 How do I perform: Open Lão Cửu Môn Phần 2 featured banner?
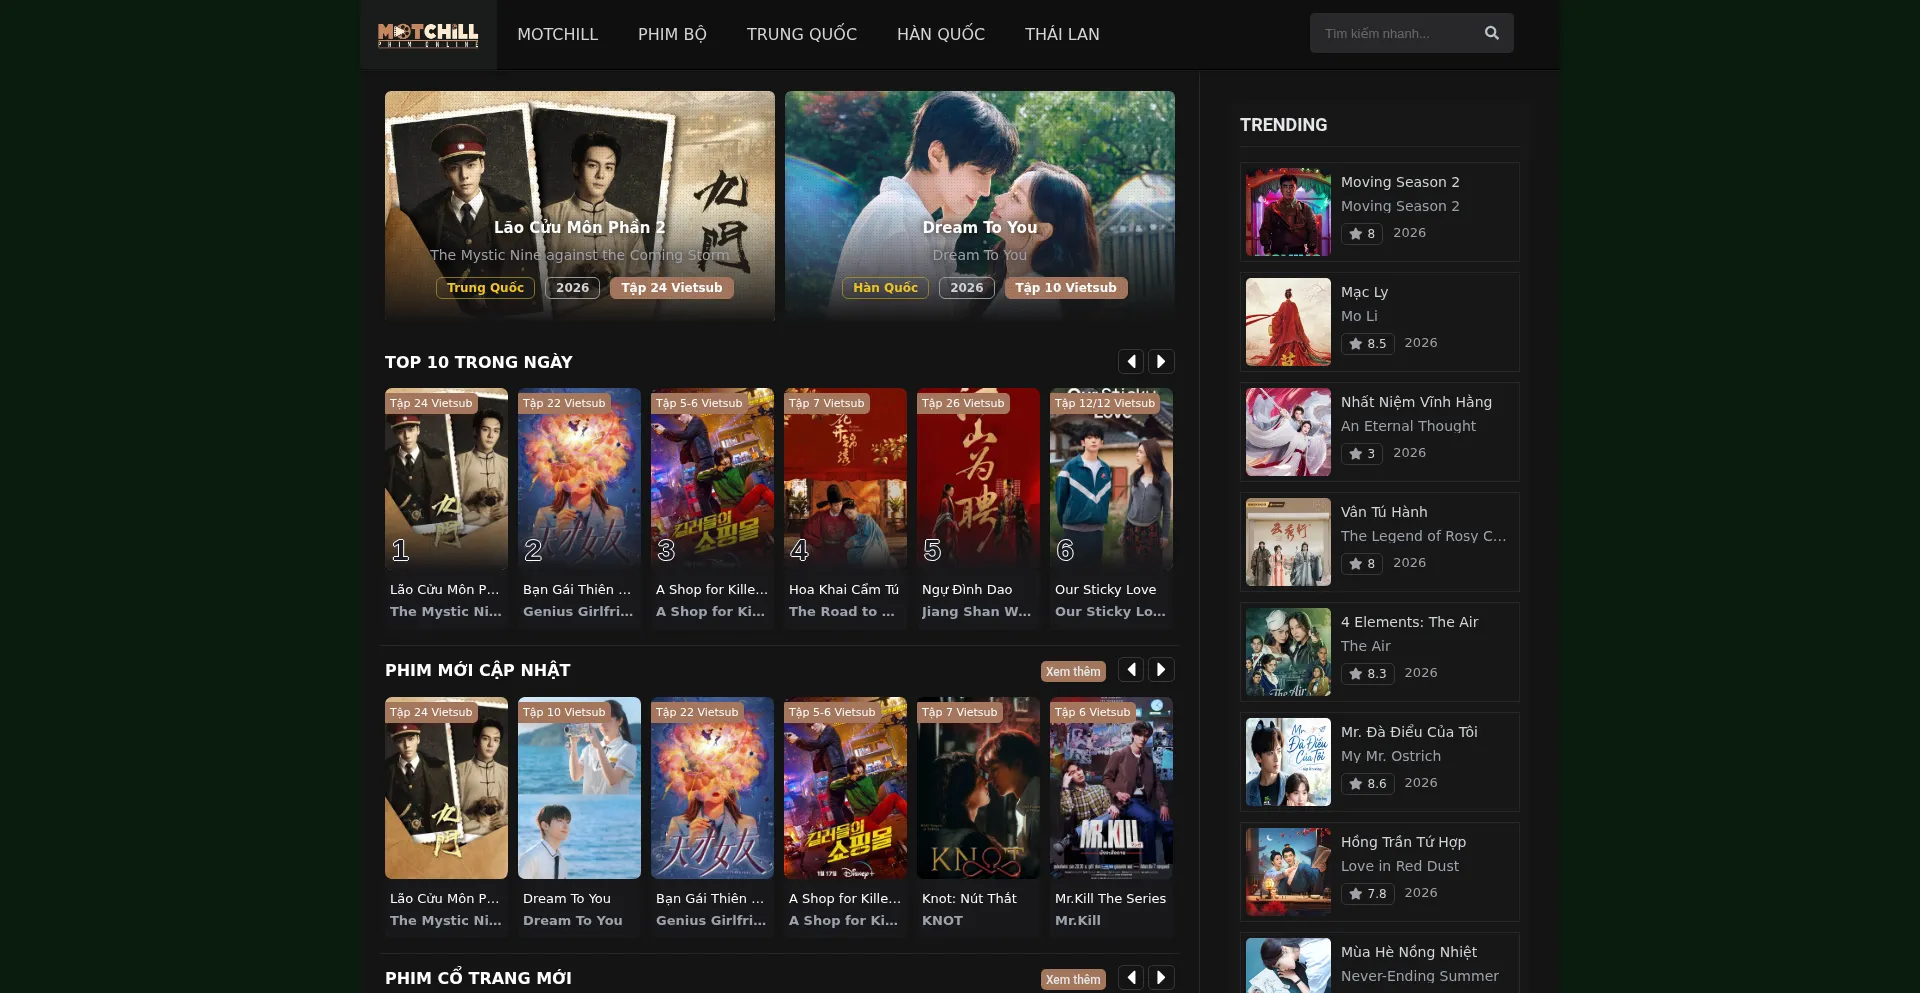(580, 206)
